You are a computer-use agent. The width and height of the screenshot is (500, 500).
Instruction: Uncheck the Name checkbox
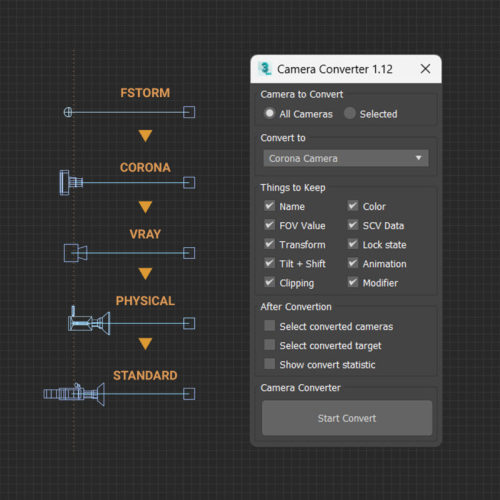click(x=269, y=206)
